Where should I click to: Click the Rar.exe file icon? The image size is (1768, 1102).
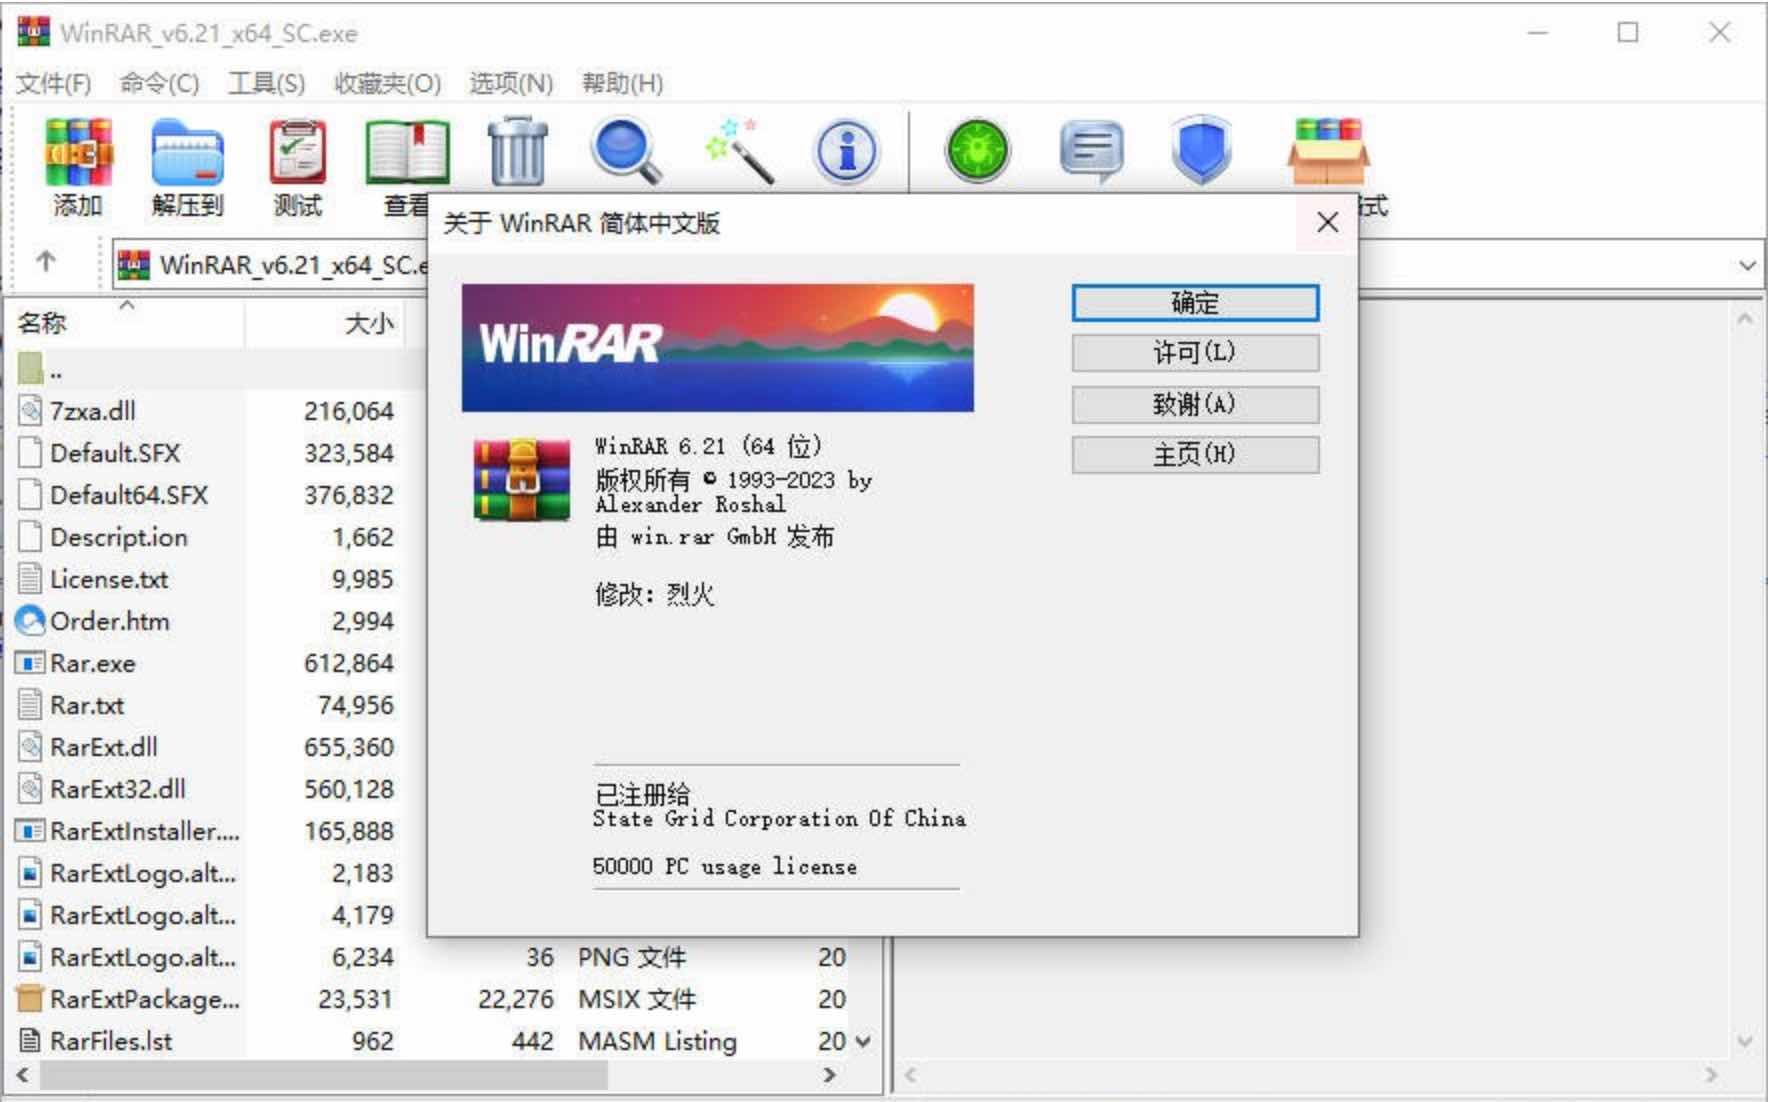pos(31,663)
